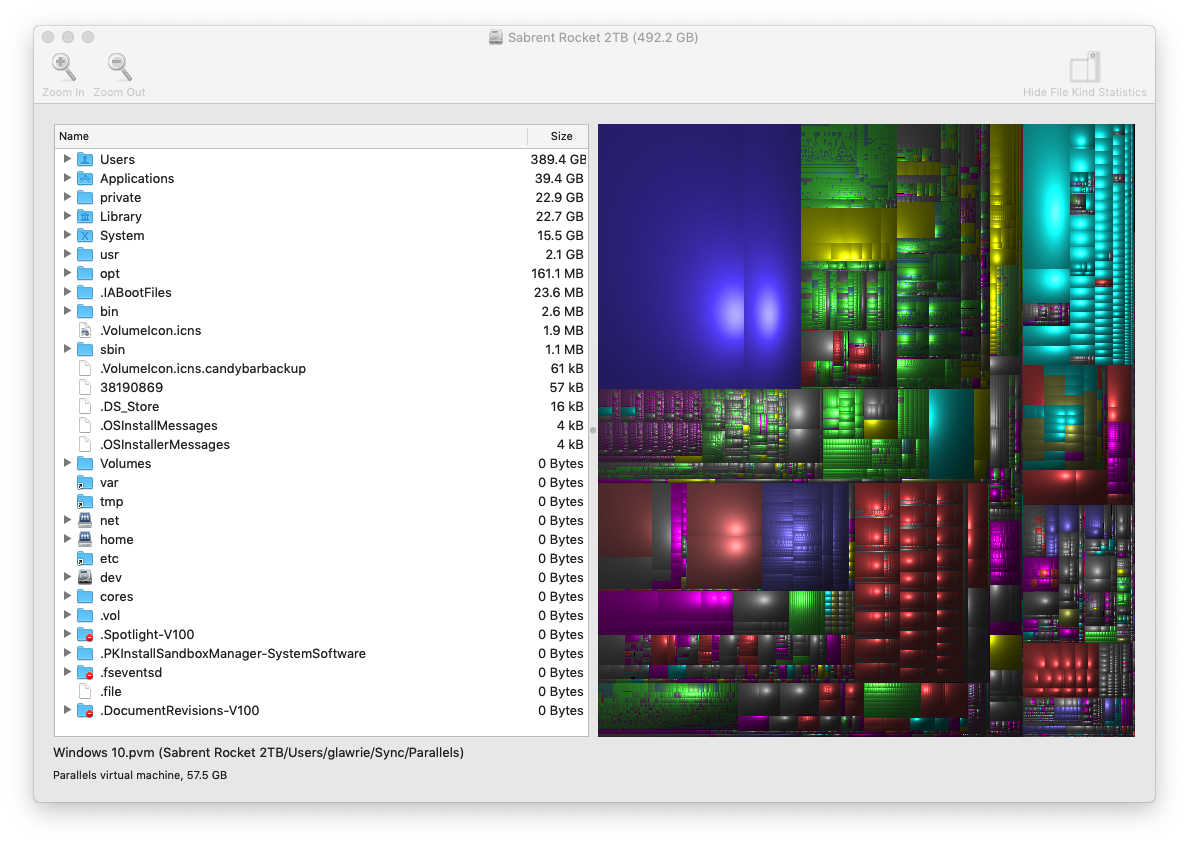Select the .VolumeIcon.icns document icon
The height and width of the screenshot is (844, 1189).
(85, 330)
